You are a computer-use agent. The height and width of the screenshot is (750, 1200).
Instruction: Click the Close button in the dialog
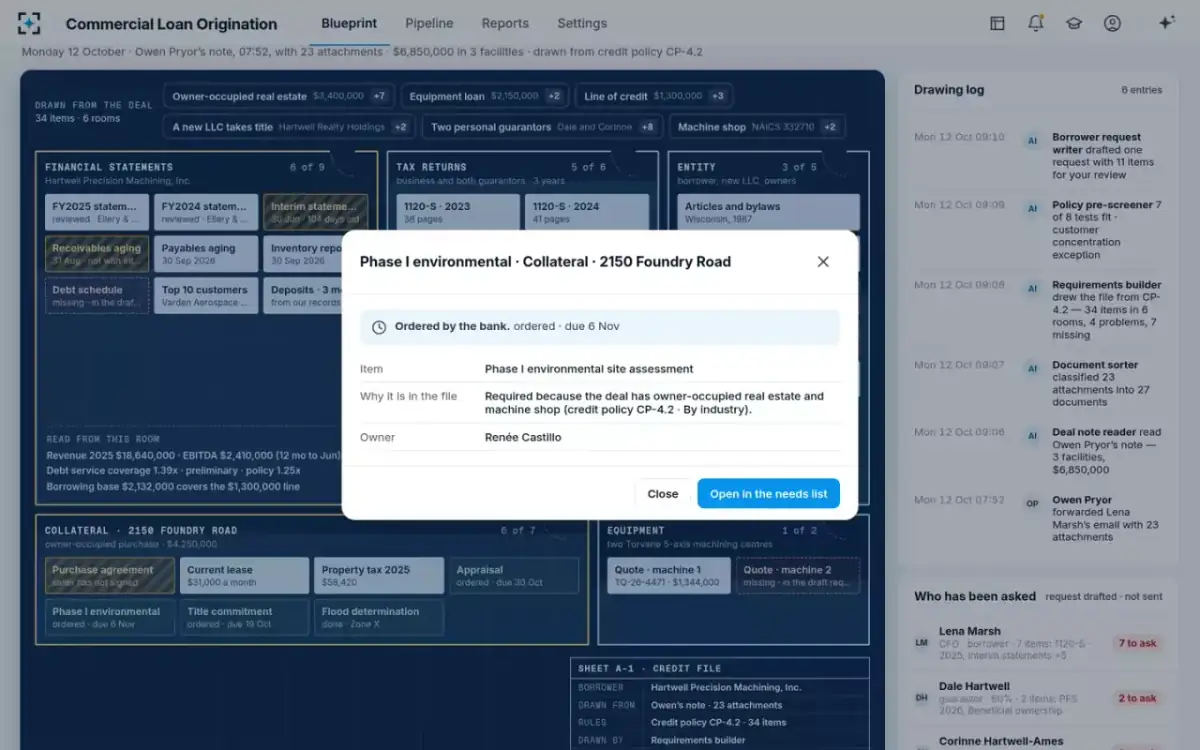(663, 494)
